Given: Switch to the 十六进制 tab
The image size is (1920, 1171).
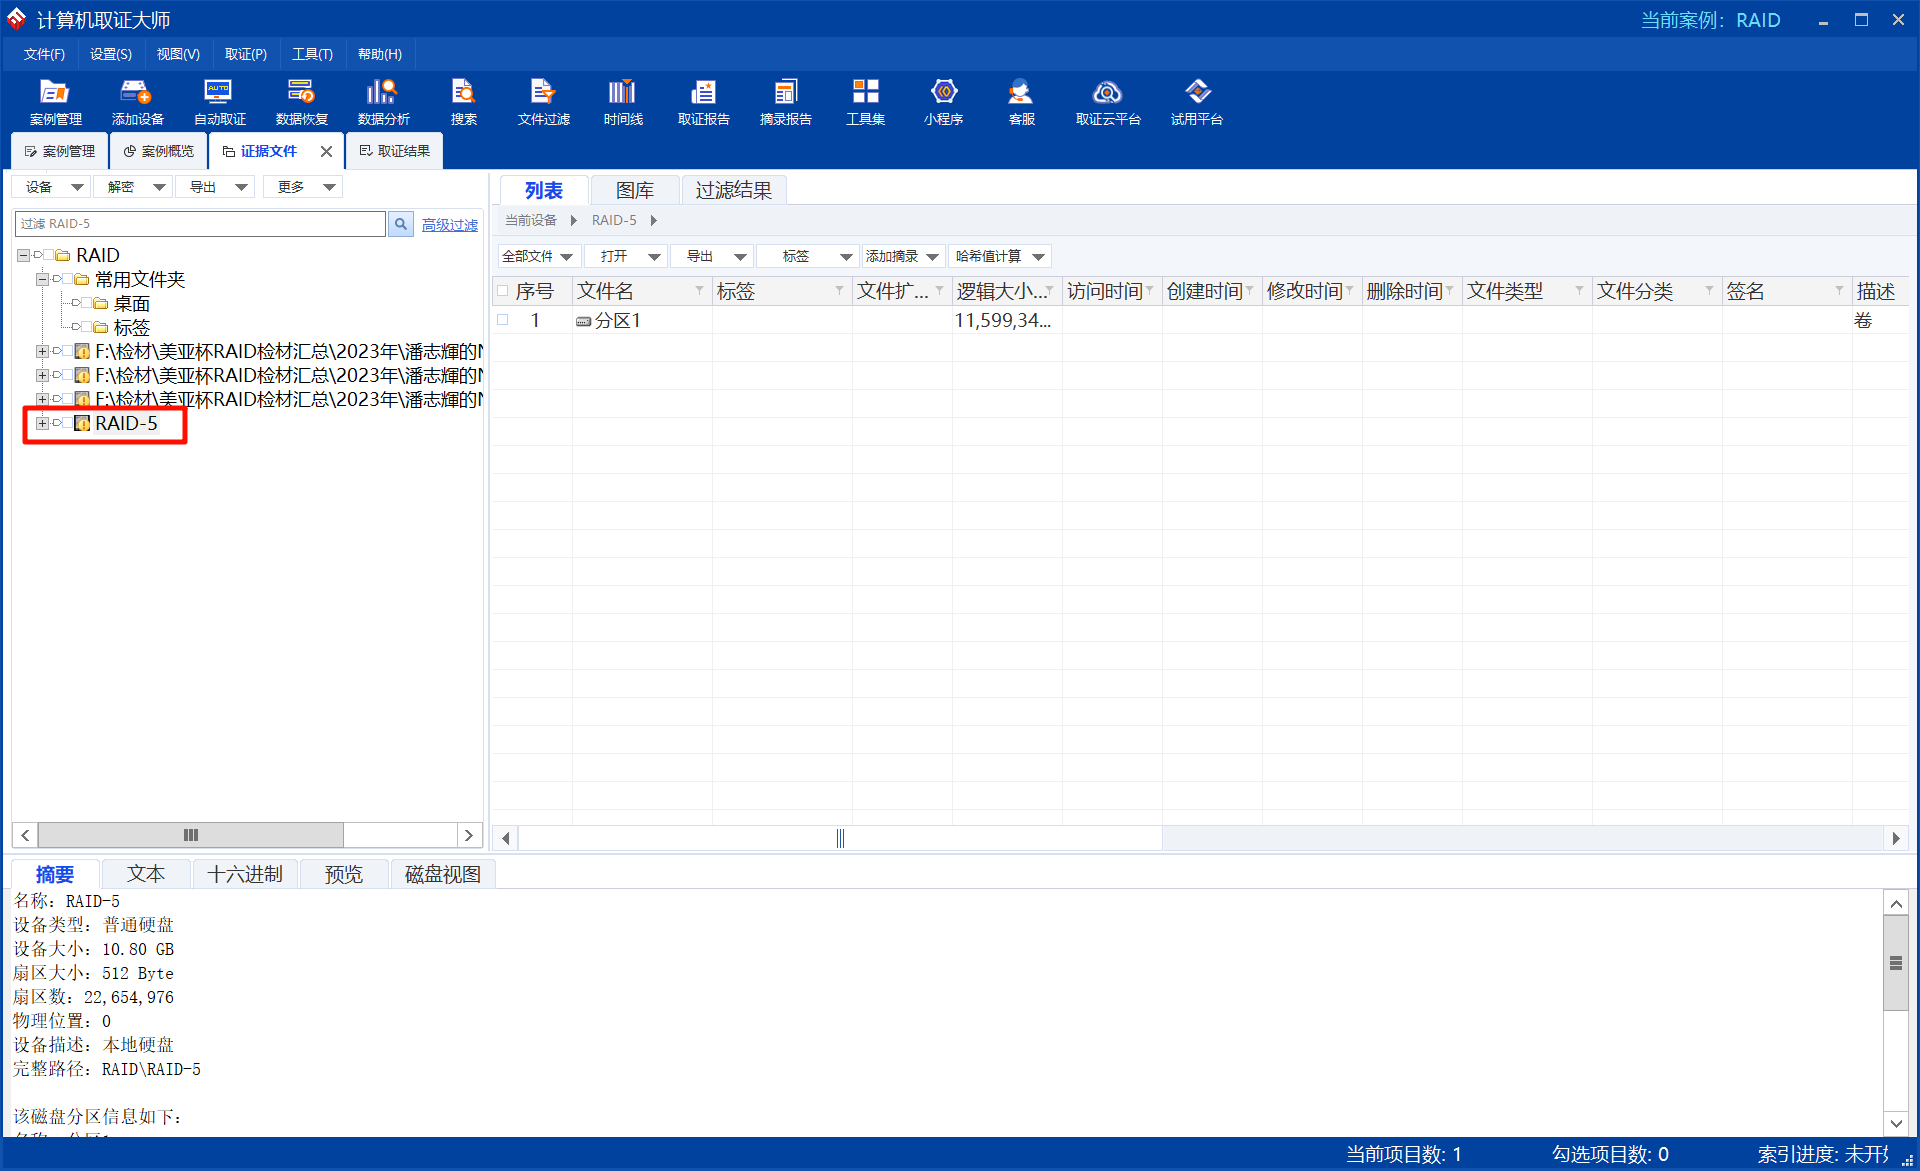Looking at the screenshot, I should click(244, 874).
